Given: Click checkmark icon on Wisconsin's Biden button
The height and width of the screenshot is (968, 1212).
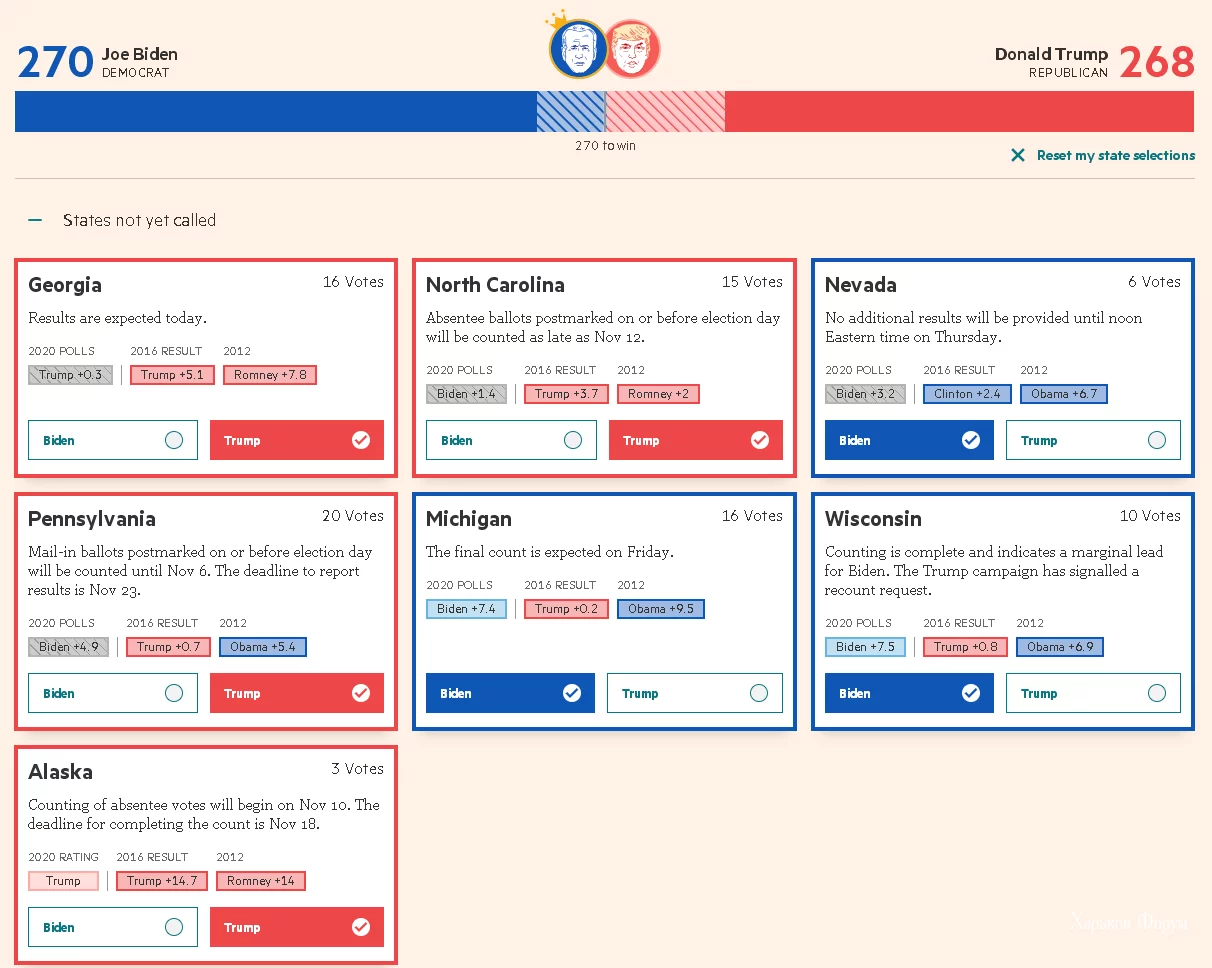Looking at the screenshot, I should pos(970,693).
